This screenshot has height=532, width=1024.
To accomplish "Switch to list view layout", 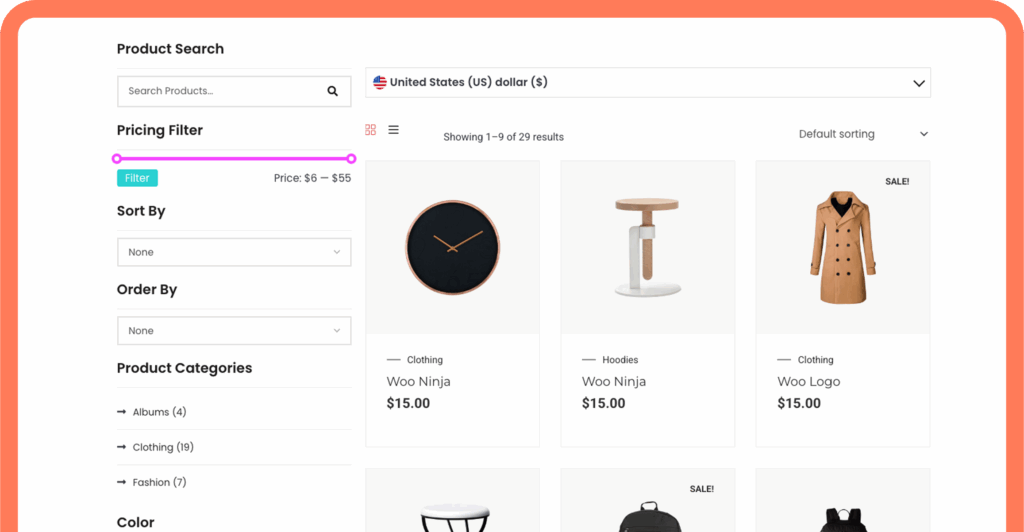I will point(394,130).
